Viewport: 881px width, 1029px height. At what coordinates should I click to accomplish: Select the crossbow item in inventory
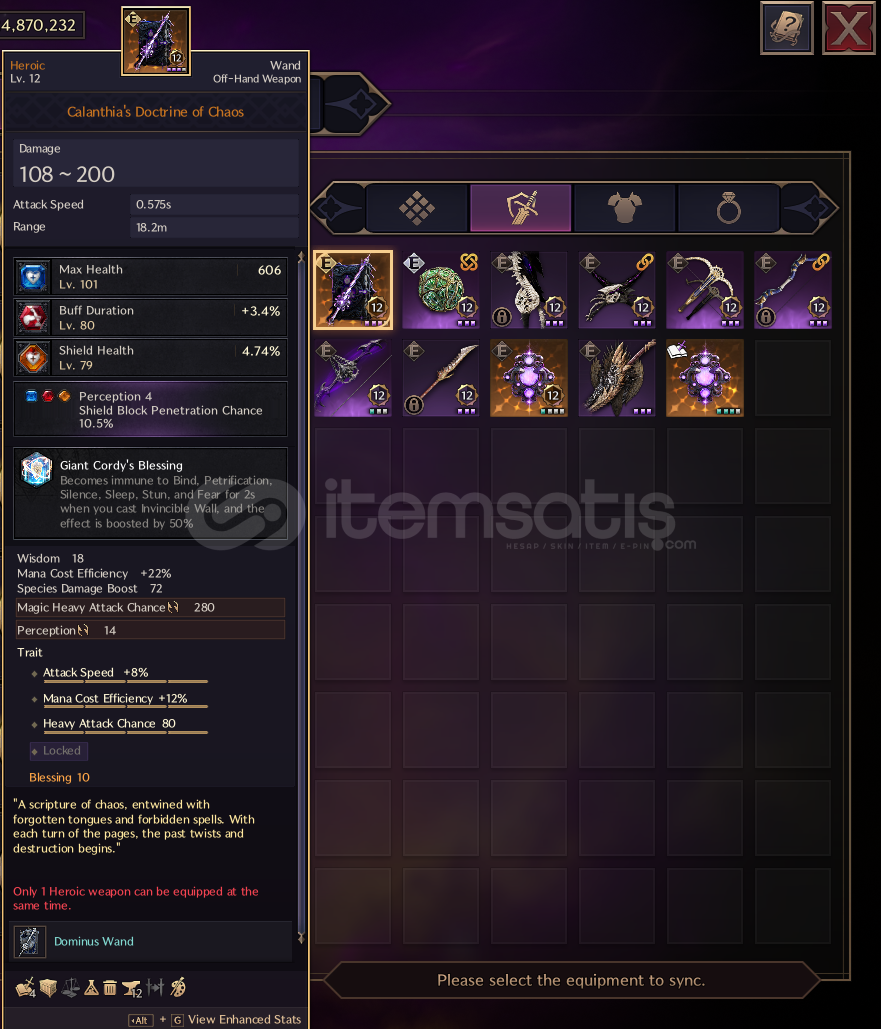click(x=704, y=289)
